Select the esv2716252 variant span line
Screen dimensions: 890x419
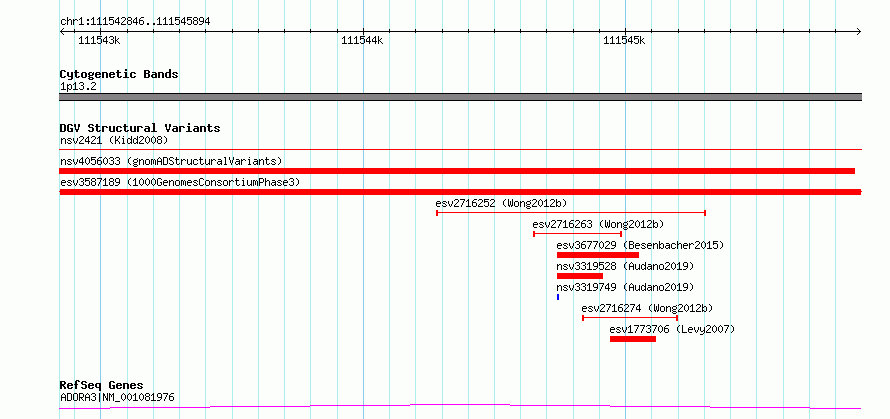click(x=571, y=213)
